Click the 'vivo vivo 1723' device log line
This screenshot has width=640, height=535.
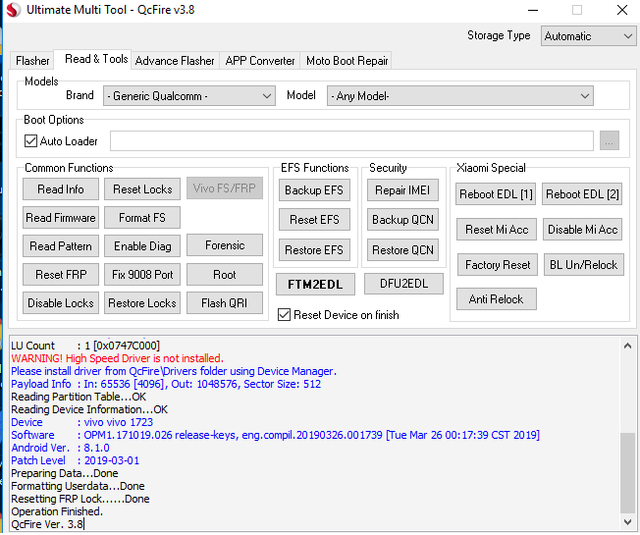pyautogui.click(x=82, y=422)
